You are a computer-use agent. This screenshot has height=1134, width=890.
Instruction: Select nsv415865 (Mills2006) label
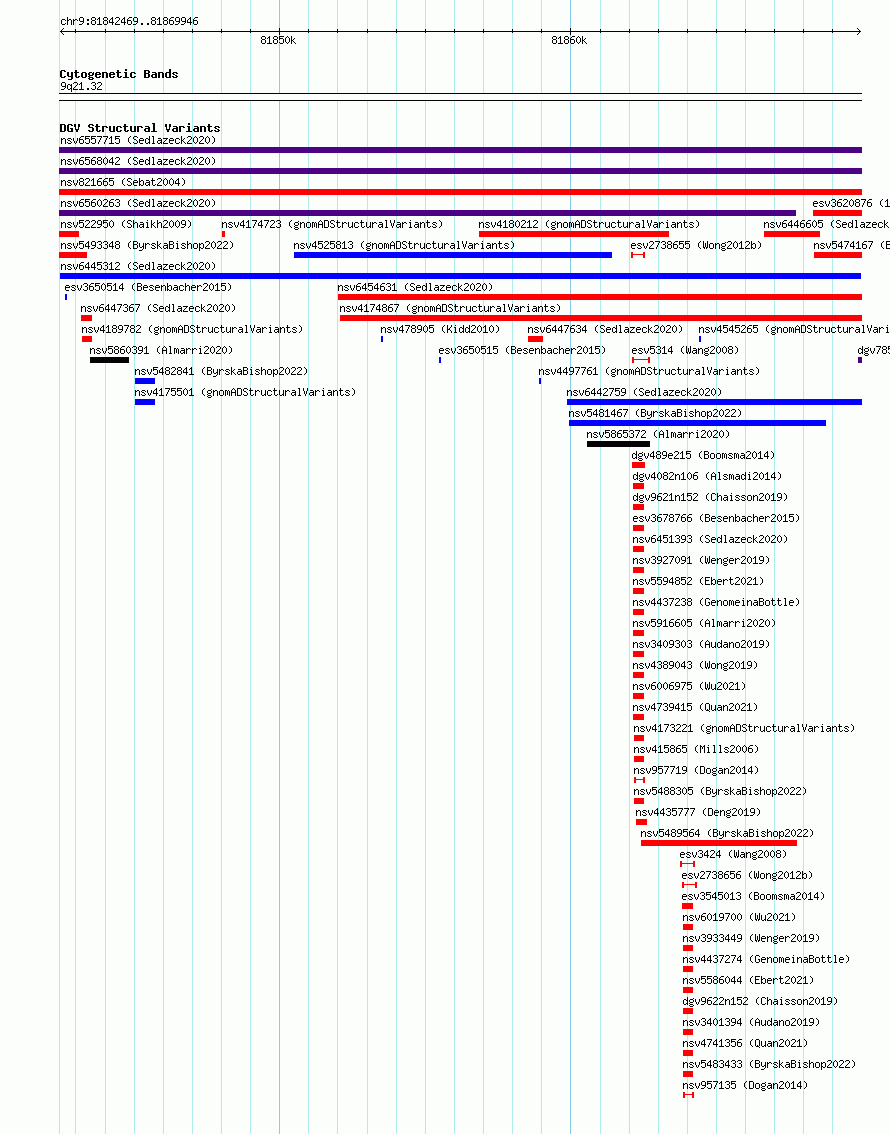point(696,749)
